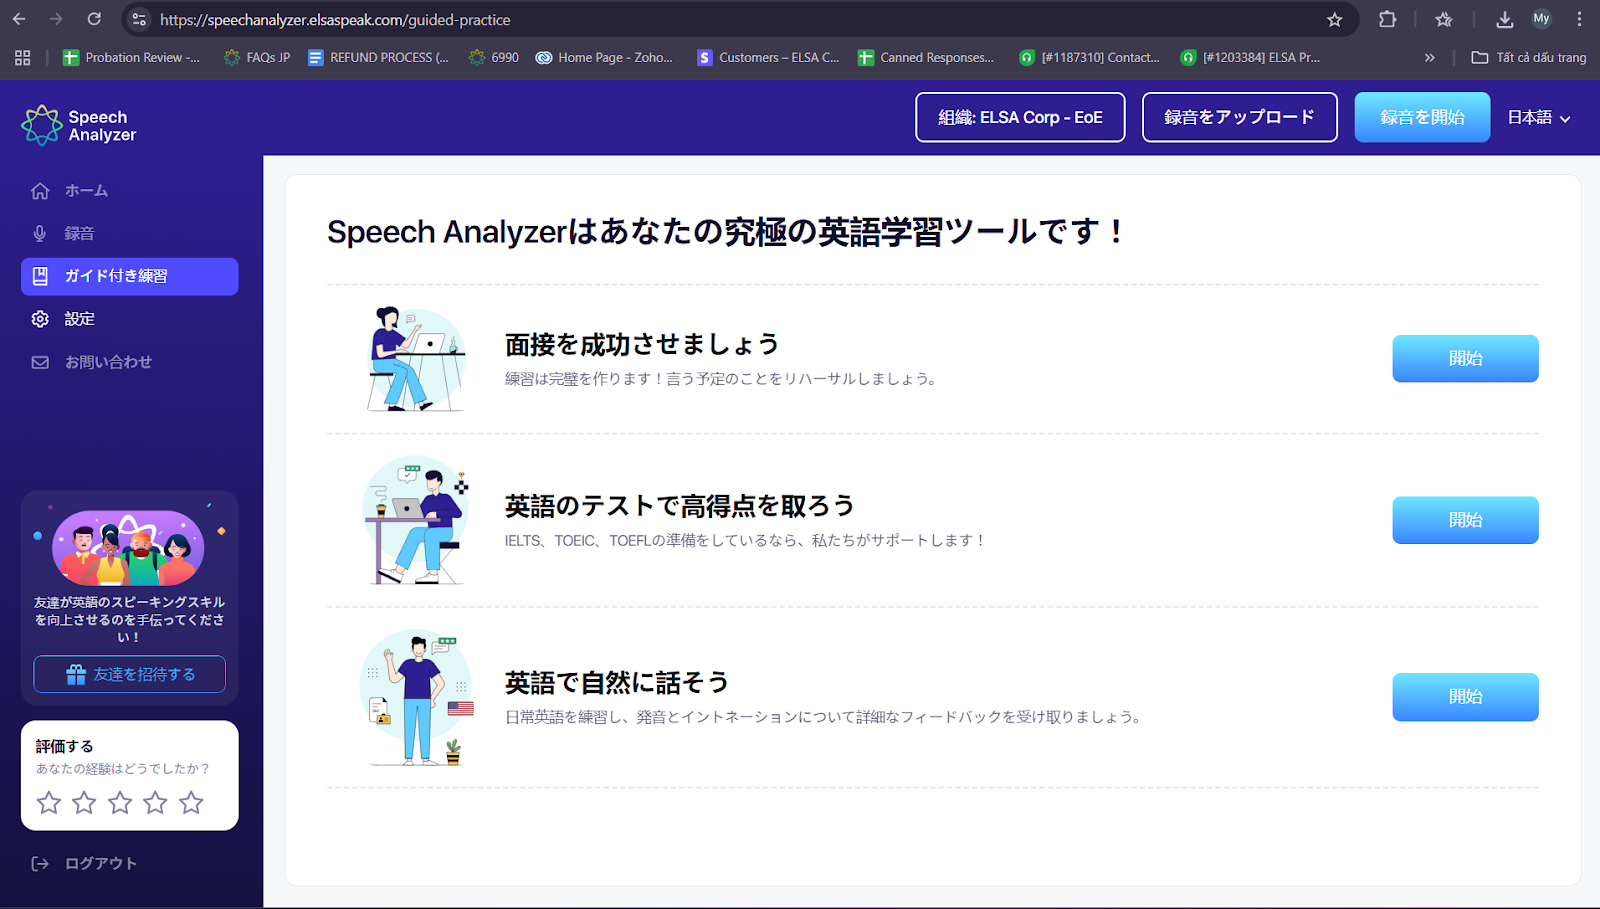Viewport: 1600px width, 909px height.
Task: Bookmark this page with star icon
Action: (x=1334, y=19)
